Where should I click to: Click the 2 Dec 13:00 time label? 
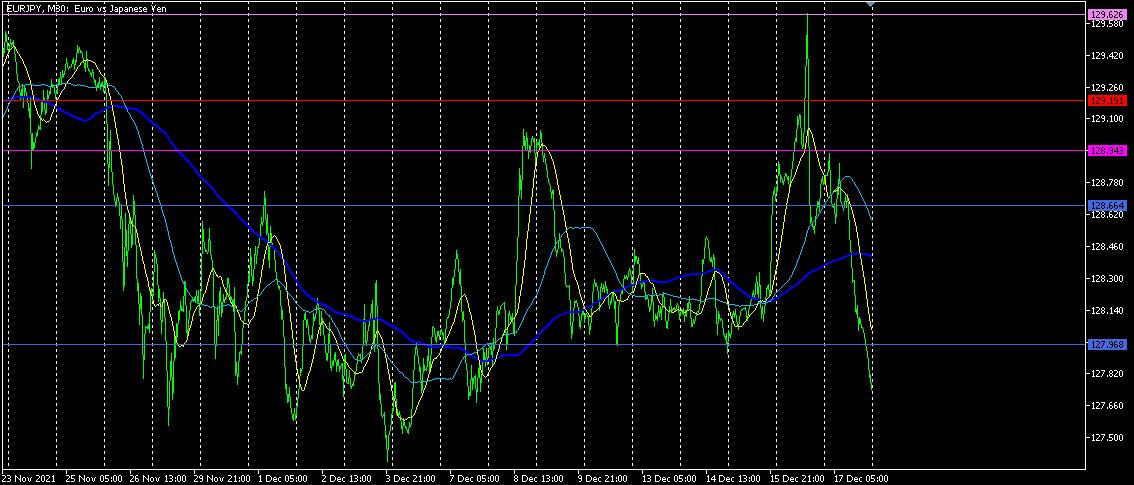point(345,478)
